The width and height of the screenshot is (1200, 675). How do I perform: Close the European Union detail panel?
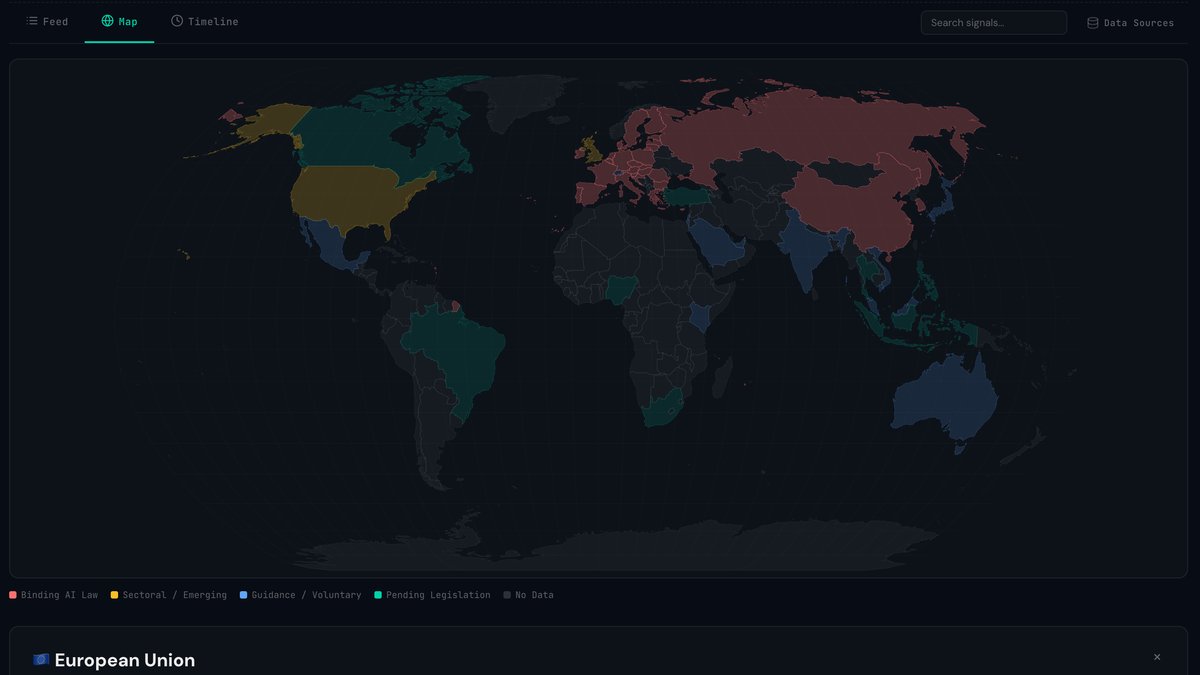click(x=1156, y=657)
